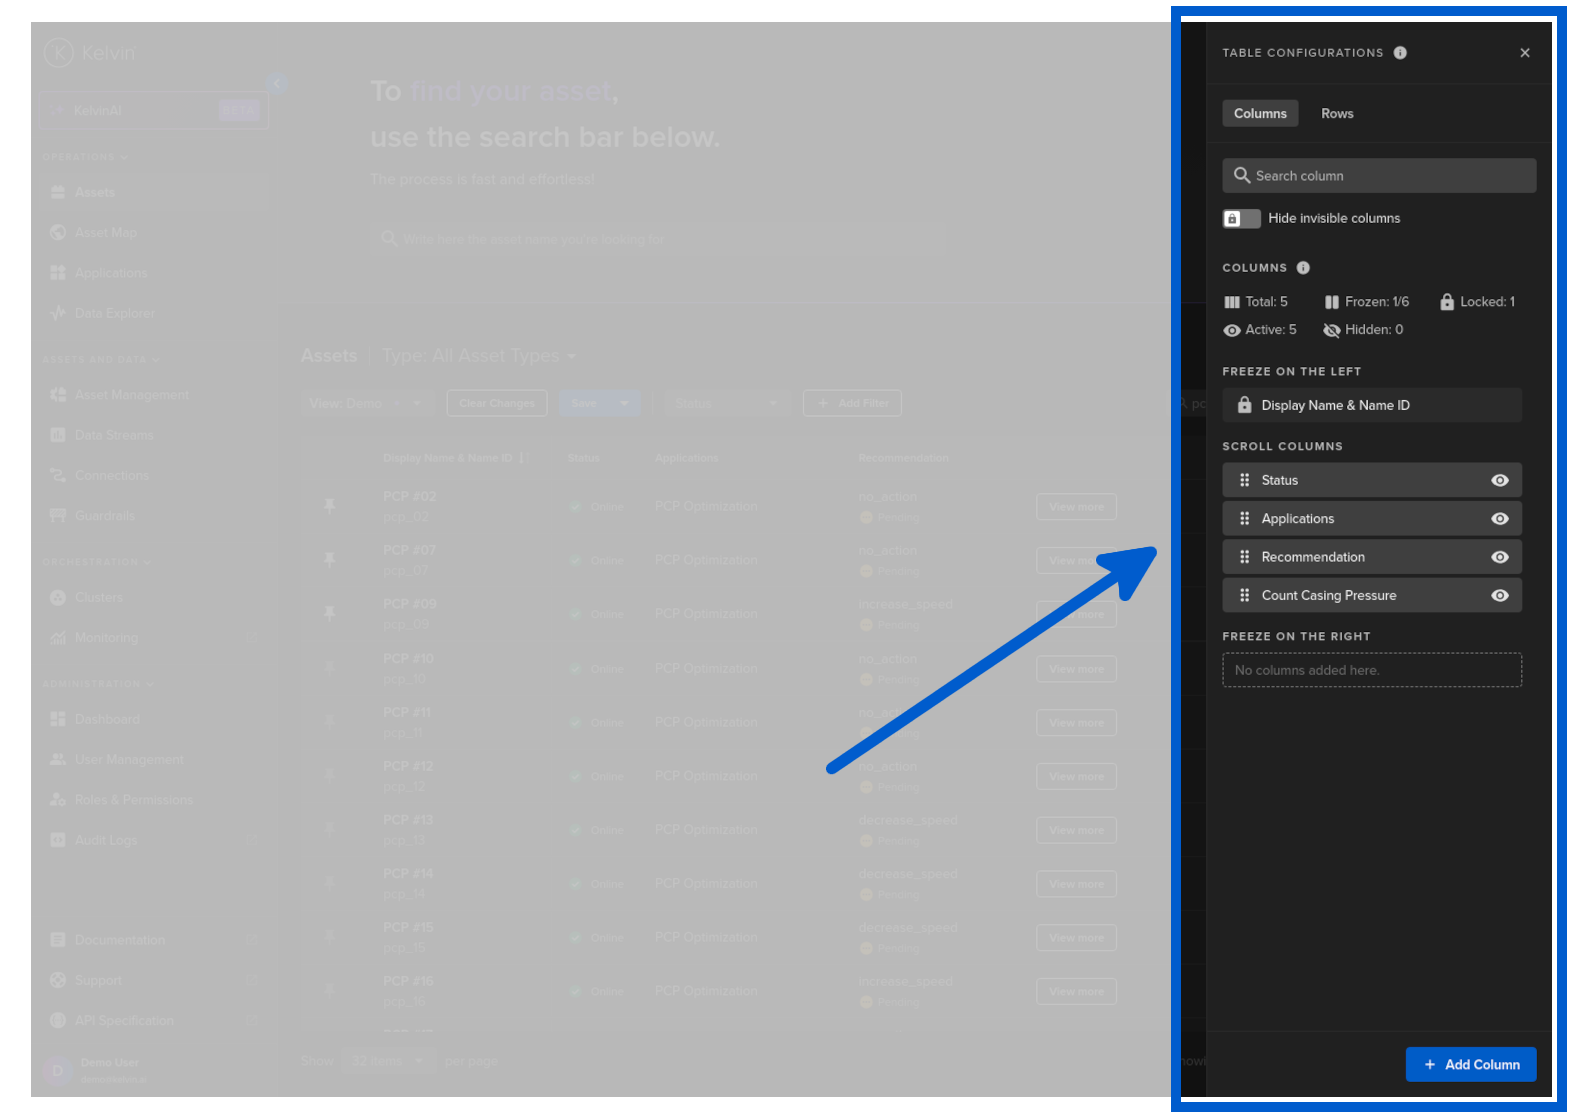Click the drag handle on Applications column
Image resolution: width=1584 pixels, height=1120 pixels.
(1244, 519)
